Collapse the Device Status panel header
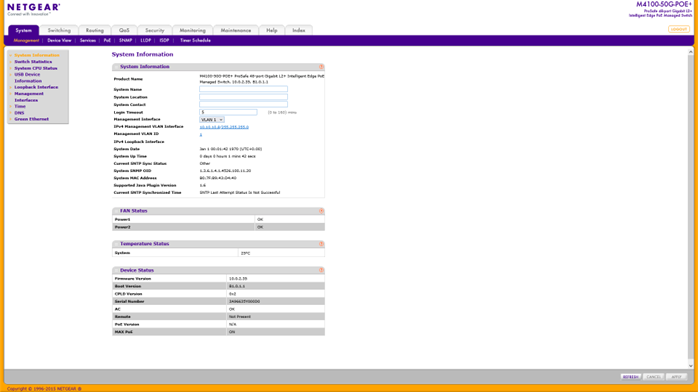 [116, 270]
